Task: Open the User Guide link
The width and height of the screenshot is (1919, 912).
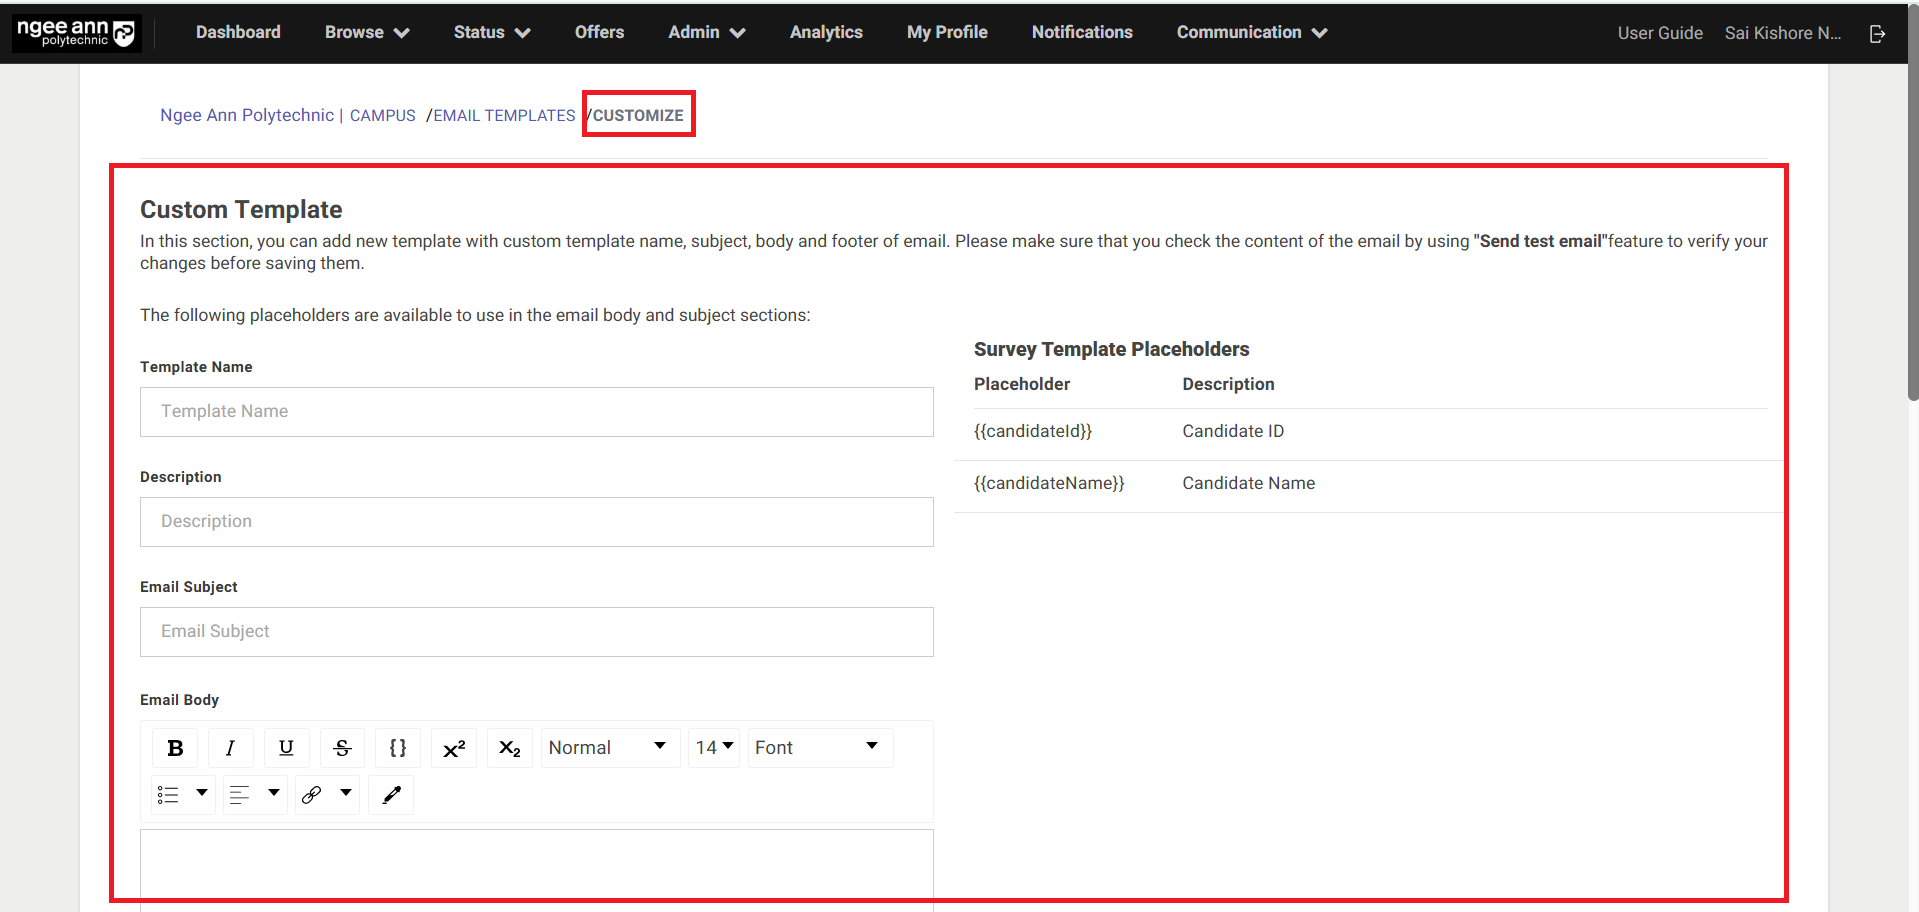Action: [x=1659, y=33]
